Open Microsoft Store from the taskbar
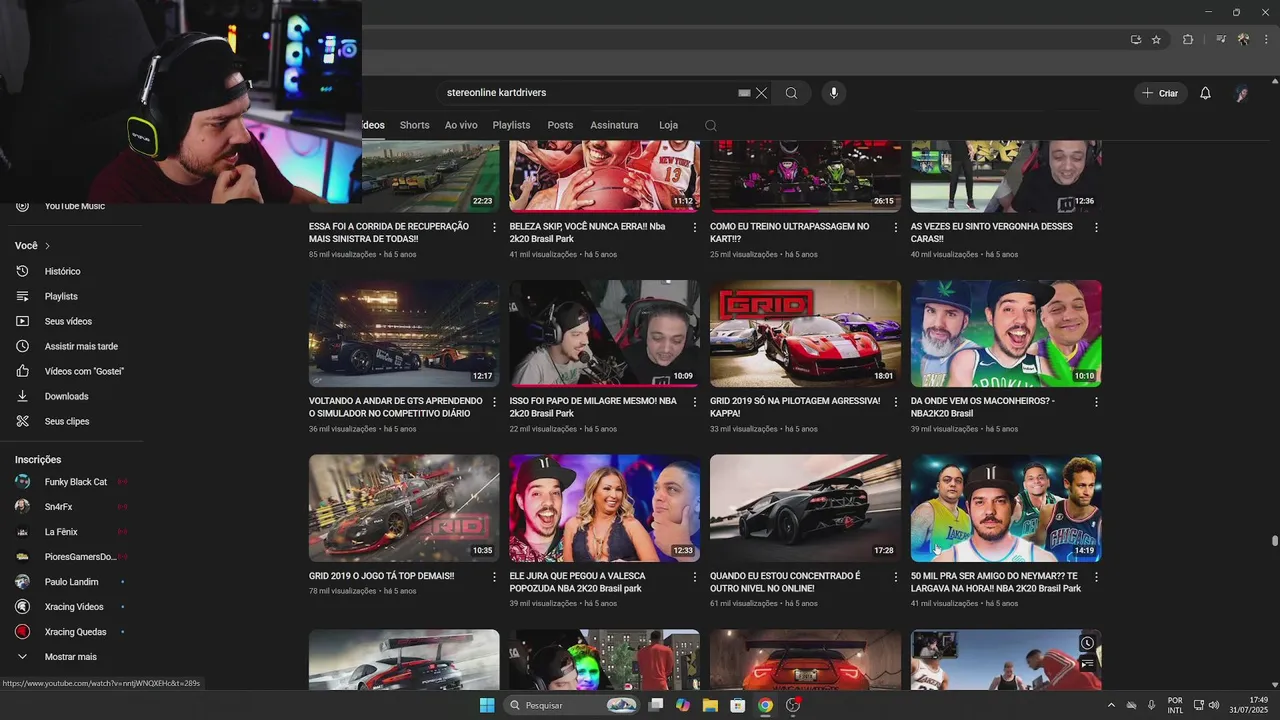Viewport: 1280px width, 720px height. (x=737, y=705)
